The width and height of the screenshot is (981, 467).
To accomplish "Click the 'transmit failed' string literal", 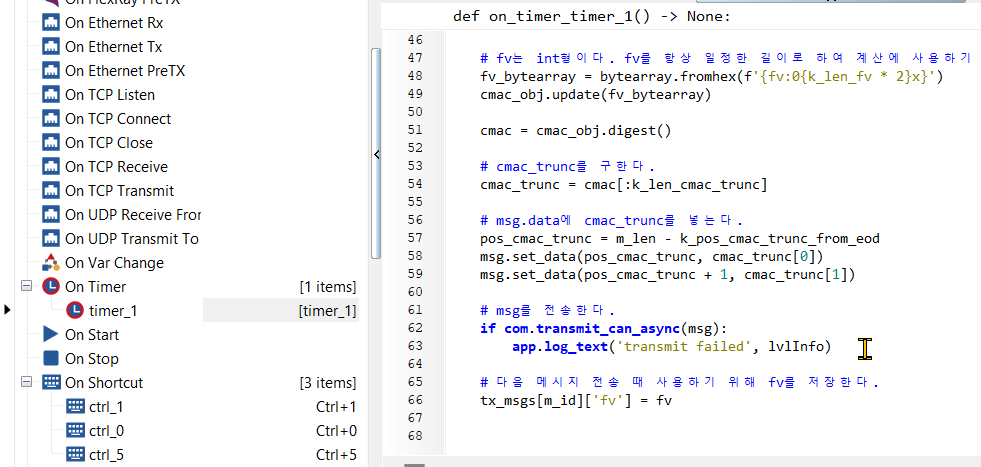I will pyautogui.click(x=684, y=346).
